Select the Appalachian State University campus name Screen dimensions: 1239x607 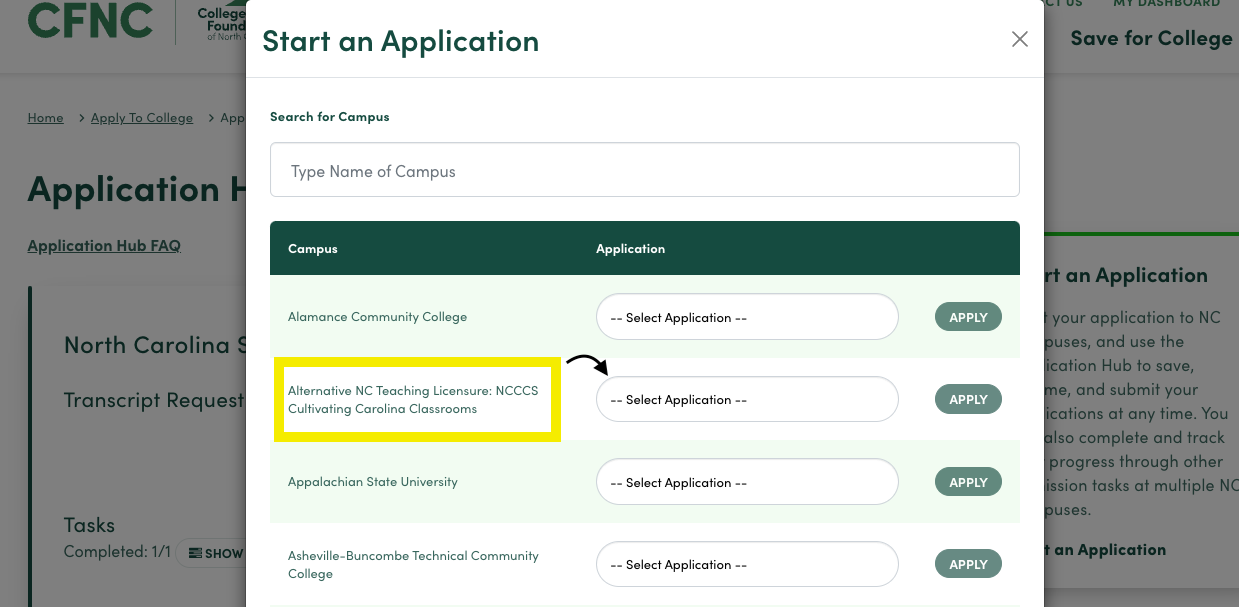pos(372,482)
